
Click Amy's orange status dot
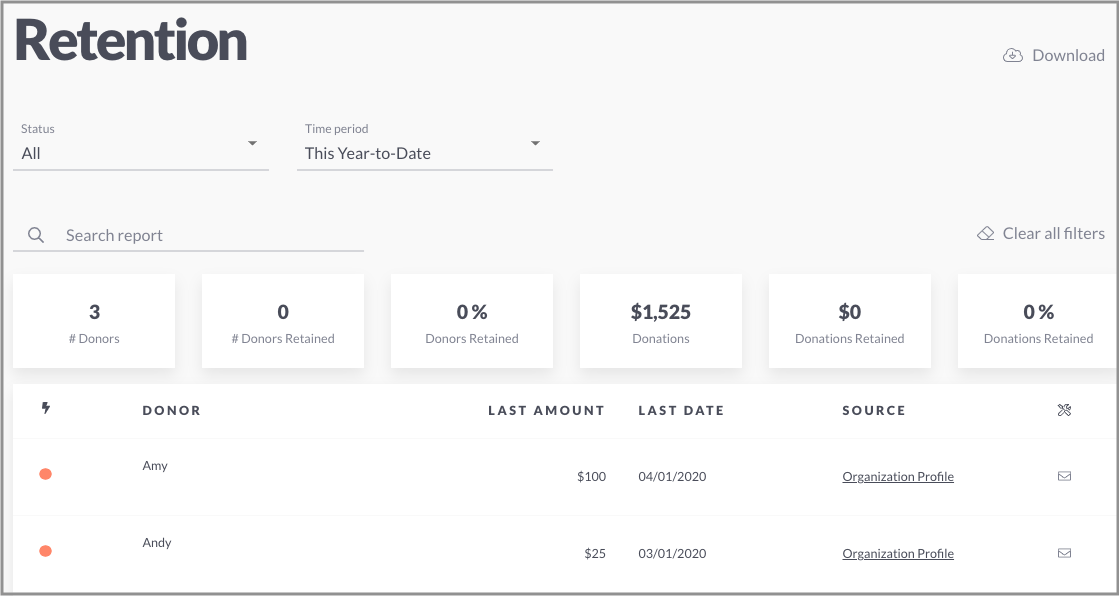(x=45, y=474)
